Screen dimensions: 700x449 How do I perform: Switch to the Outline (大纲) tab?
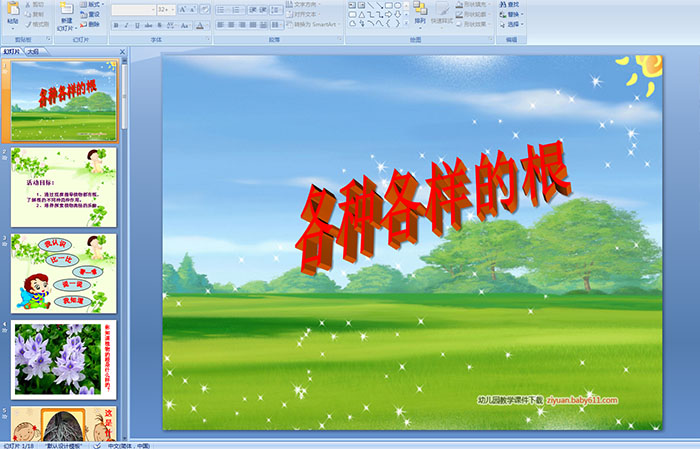point(34,50)
